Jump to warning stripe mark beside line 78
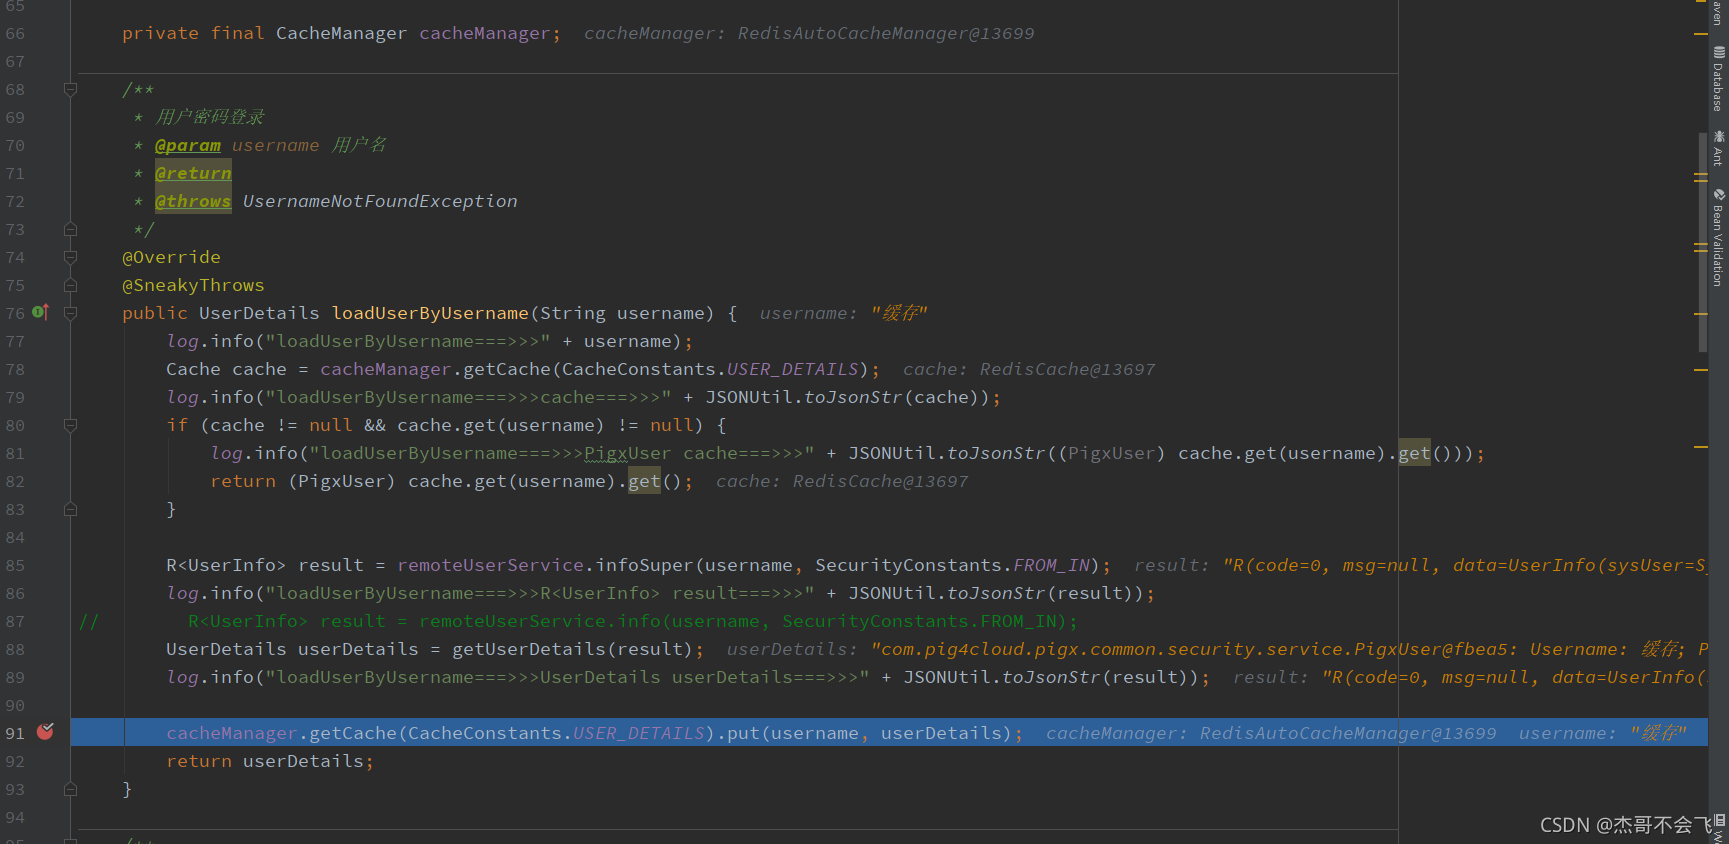This screenshot has height=844, width=1729. point(1700,370)
